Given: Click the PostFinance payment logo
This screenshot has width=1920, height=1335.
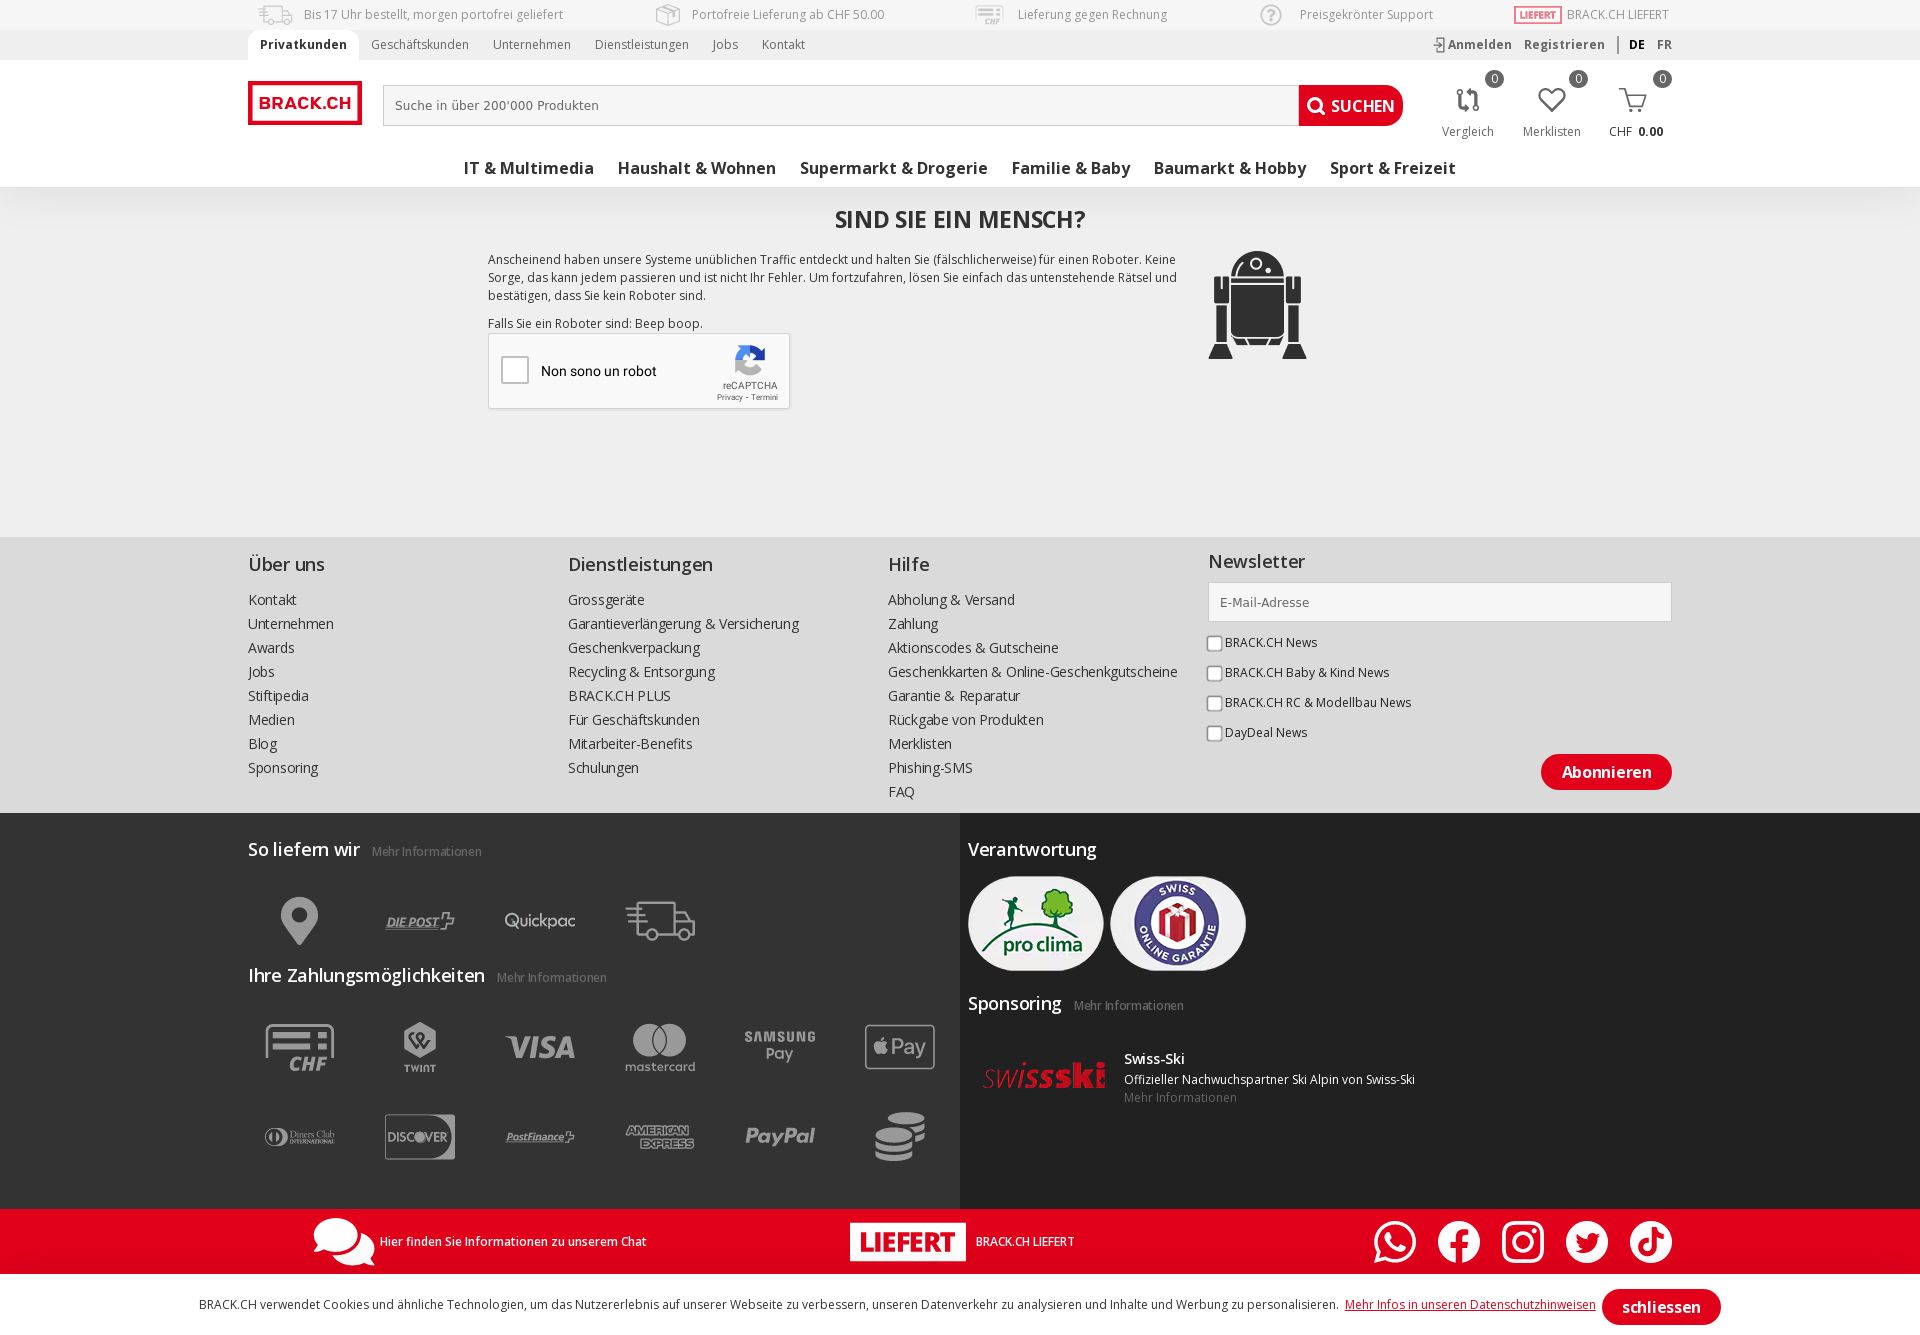Looking at the screenshot, I should point(540,1137).
